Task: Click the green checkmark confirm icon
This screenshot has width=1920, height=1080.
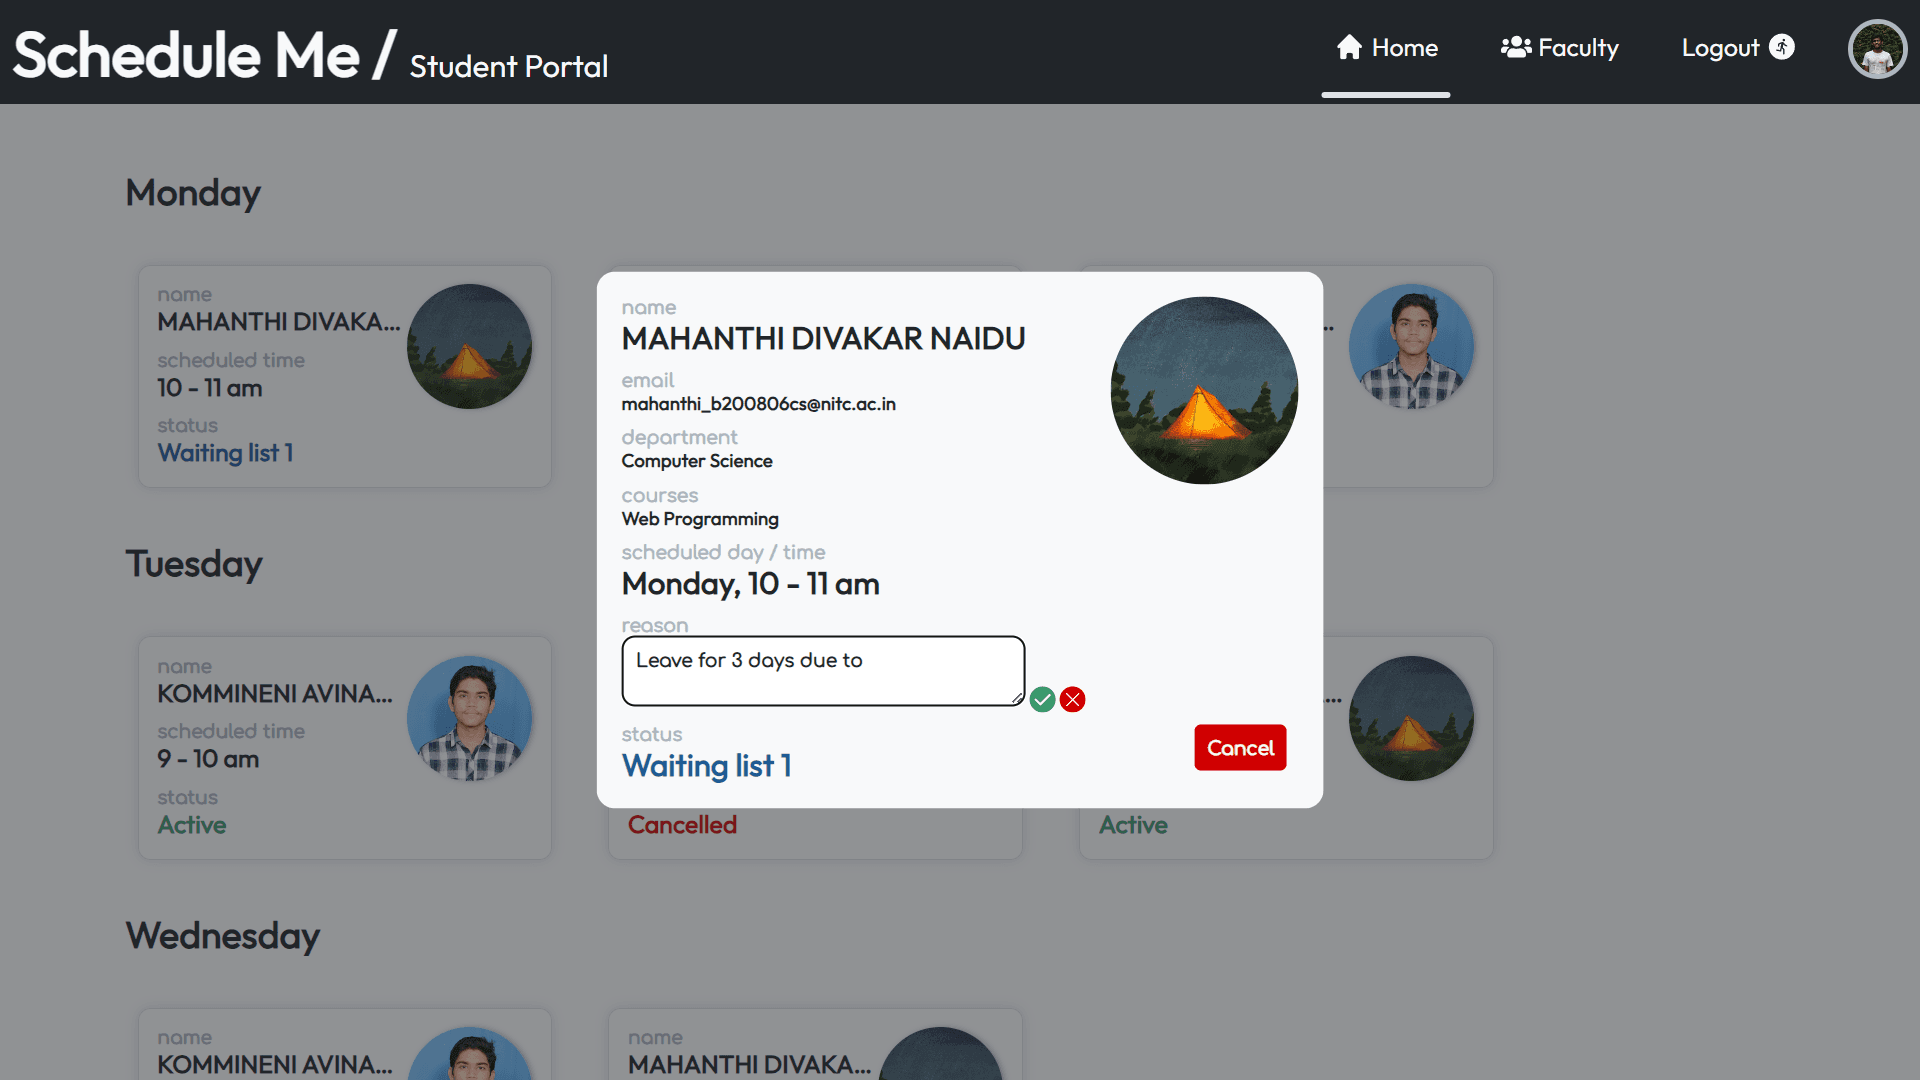Action: [x=1042, y=699]
